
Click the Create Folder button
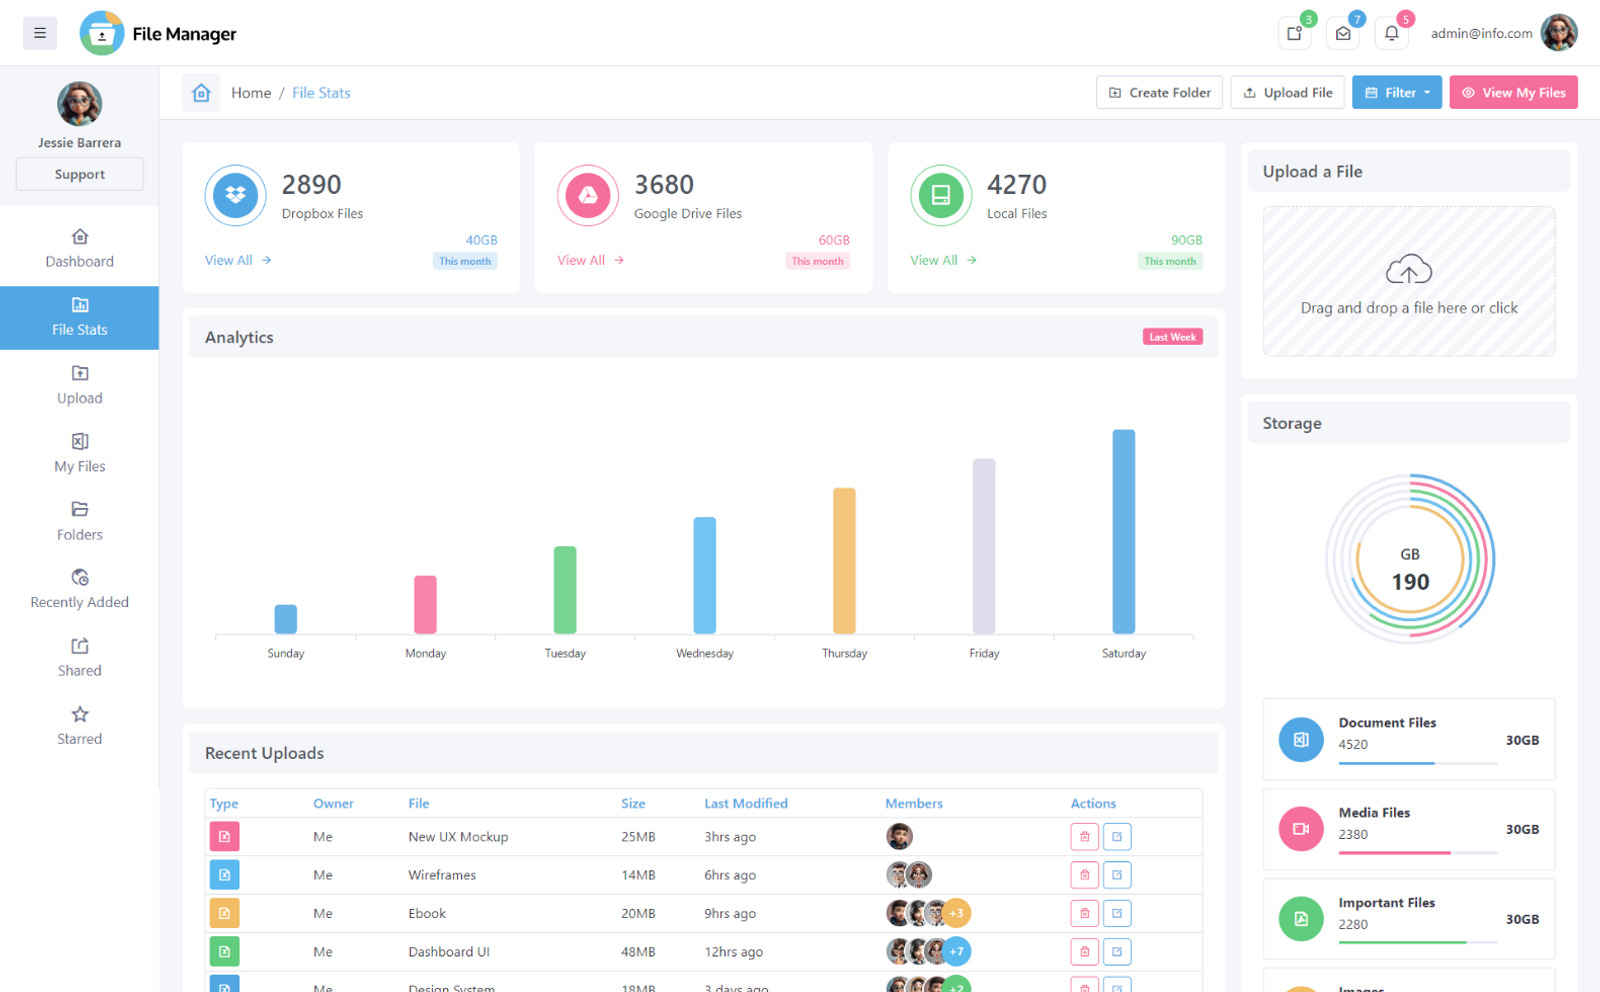pyautogui.click(x=1158, y=92)
